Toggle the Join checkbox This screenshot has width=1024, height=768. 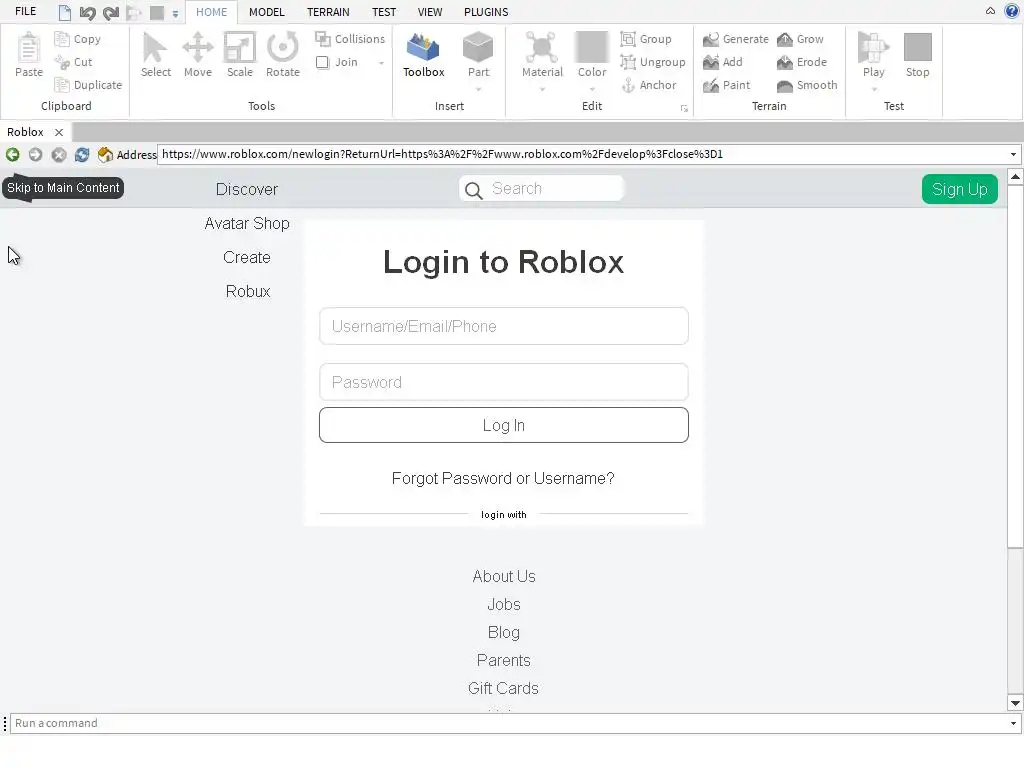323,62
